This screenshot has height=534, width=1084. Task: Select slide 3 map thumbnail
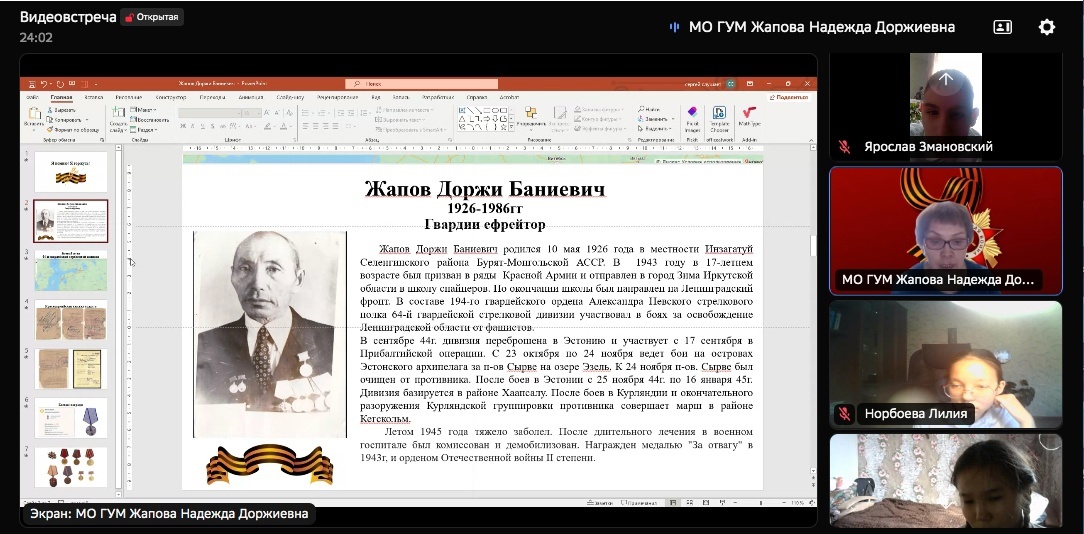click(x=71, y=270)
